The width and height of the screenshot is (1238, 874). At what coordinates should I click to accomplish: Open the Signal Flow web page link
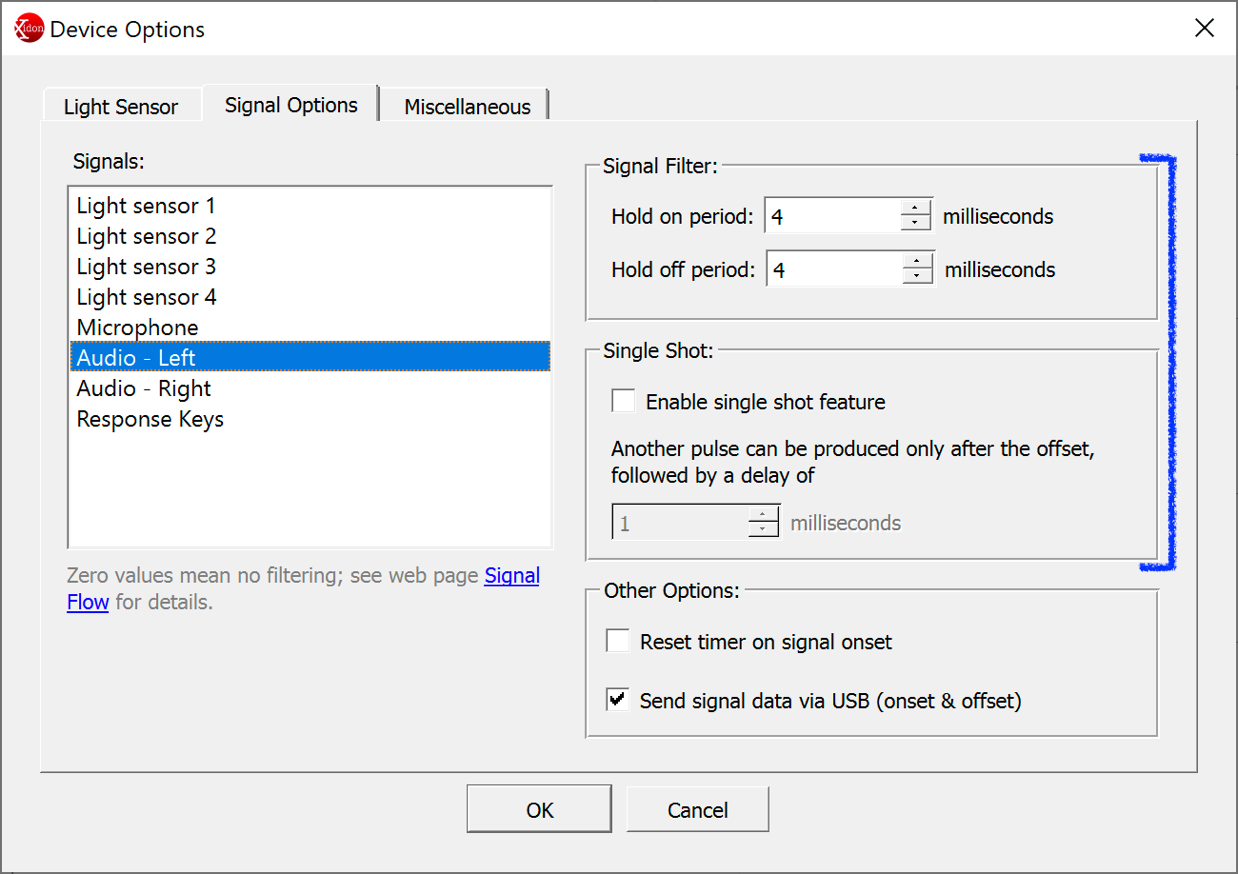click(x=512, y=576)
